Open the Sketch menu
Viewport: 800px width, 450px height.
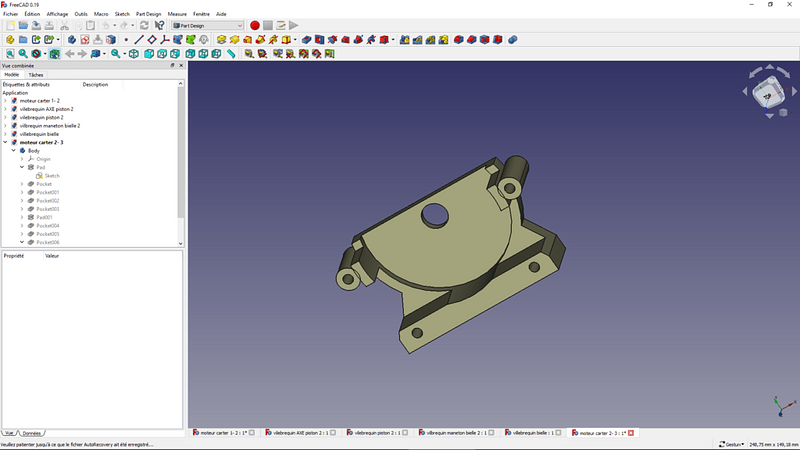click(122, 14)
